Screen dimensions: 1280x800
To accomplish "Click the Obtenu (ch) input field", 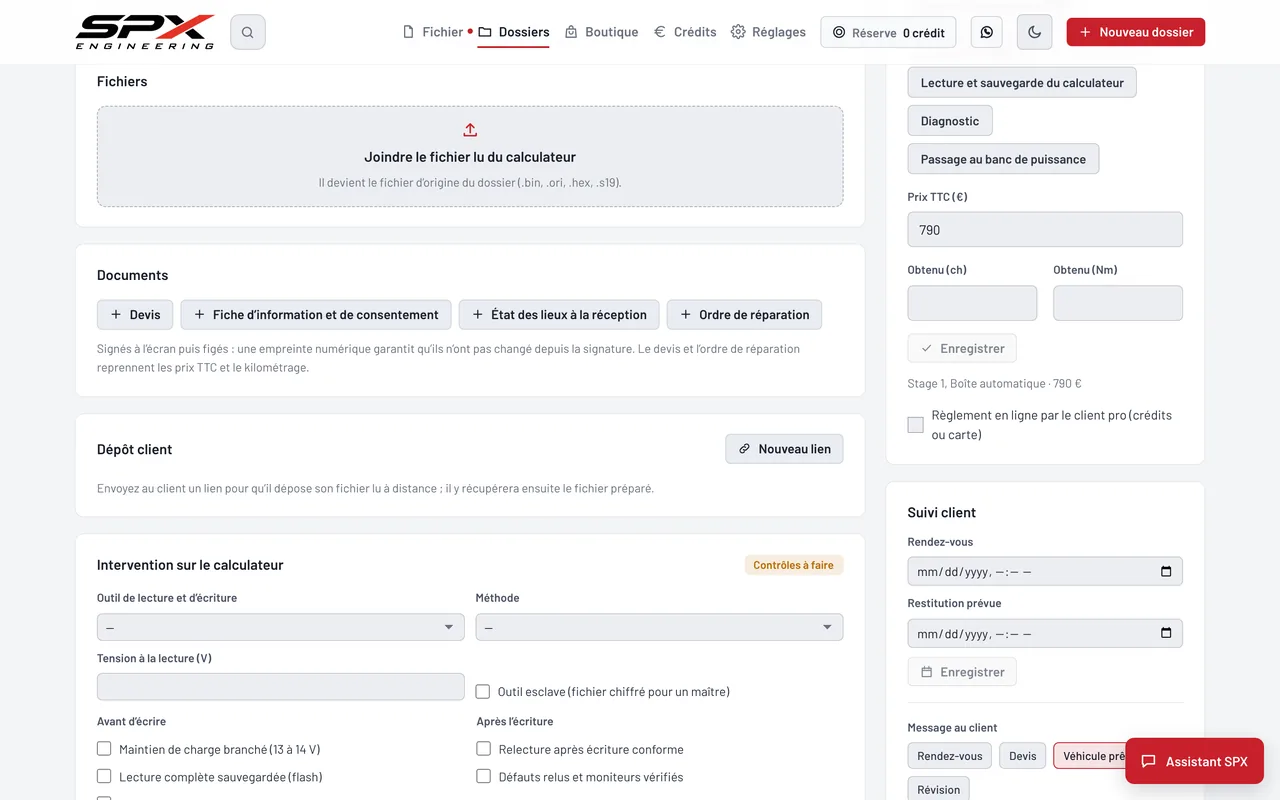I will (972, 303).
